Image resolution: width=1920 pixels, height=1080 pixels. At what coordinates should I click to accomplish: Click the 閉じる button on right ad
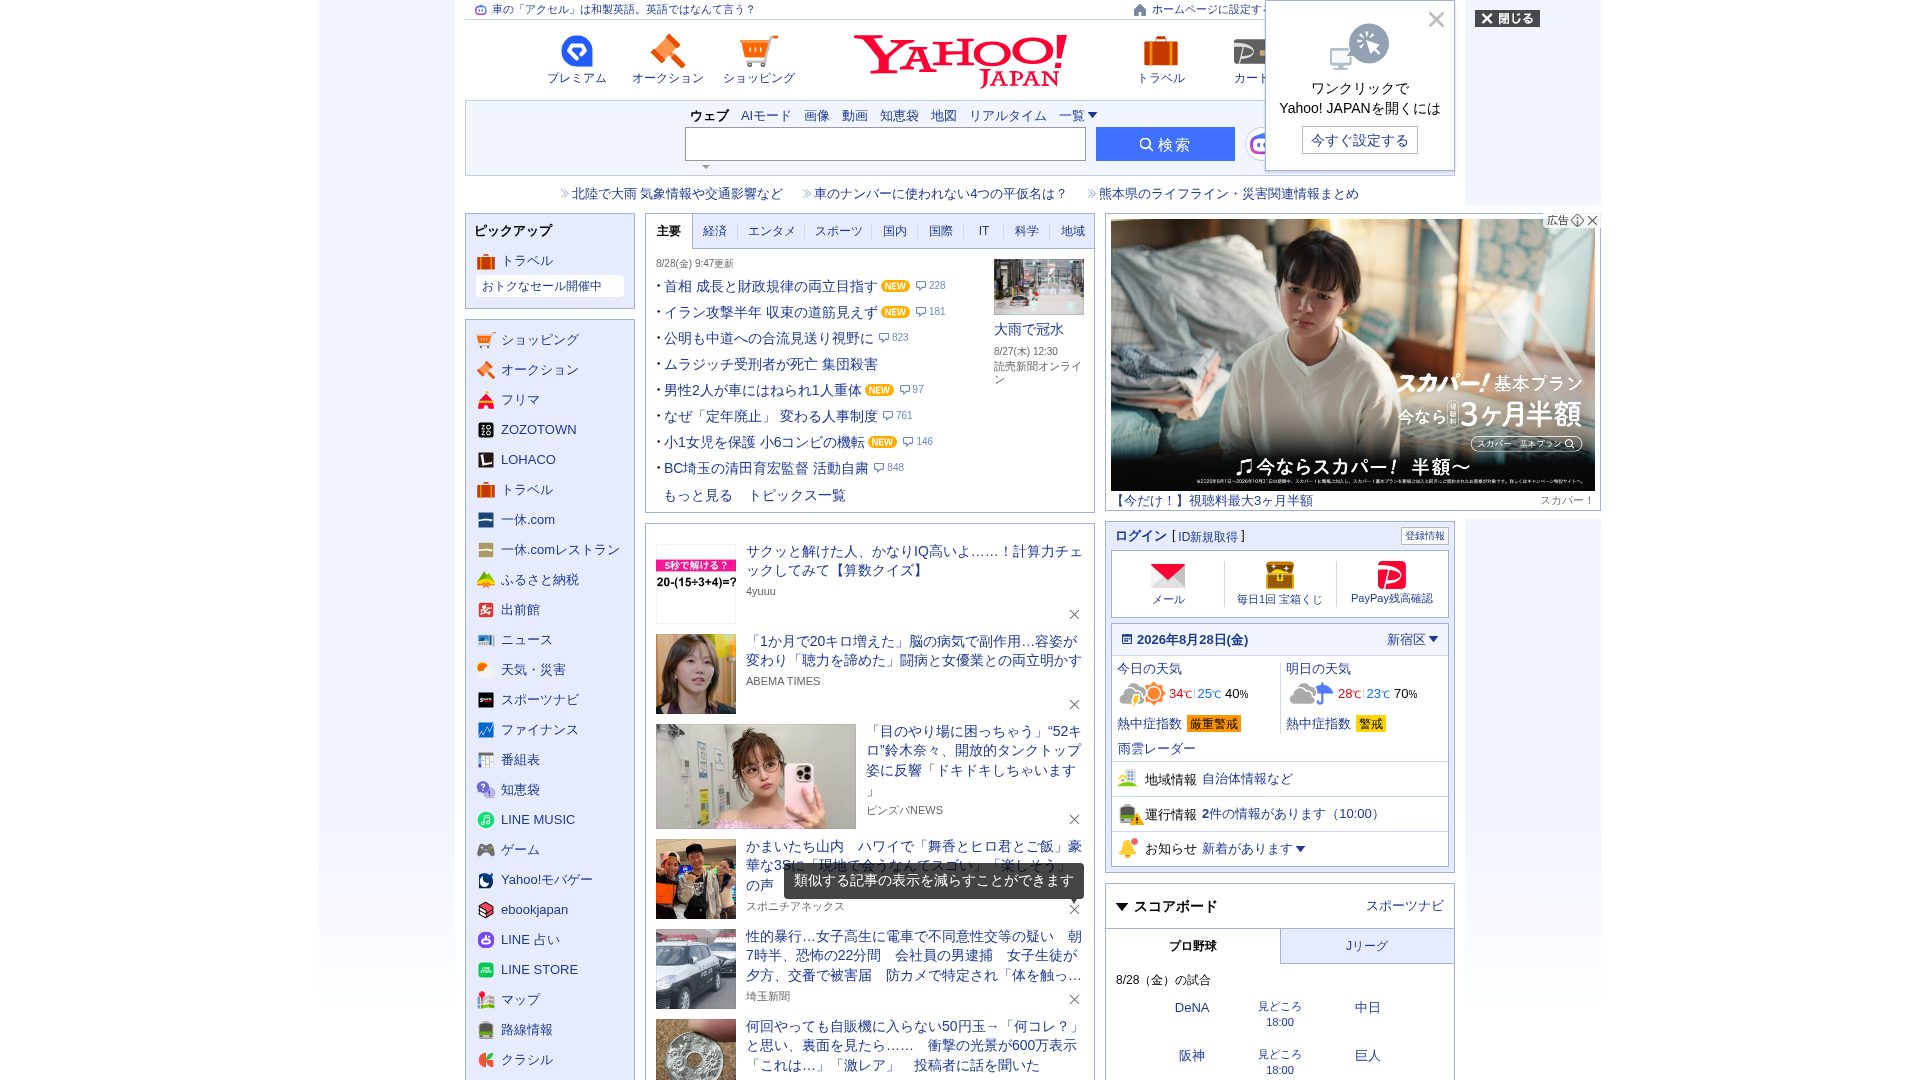(x=1507, y=18)
